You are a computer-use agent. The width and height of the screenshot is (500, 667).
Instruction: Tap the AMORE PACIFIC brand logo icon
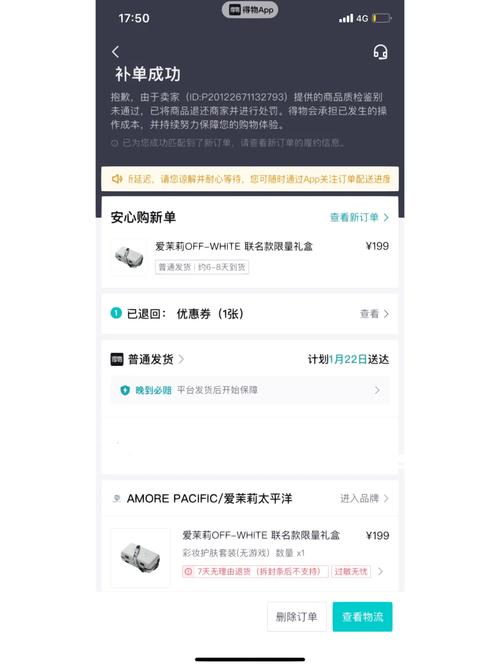point(117,498)
